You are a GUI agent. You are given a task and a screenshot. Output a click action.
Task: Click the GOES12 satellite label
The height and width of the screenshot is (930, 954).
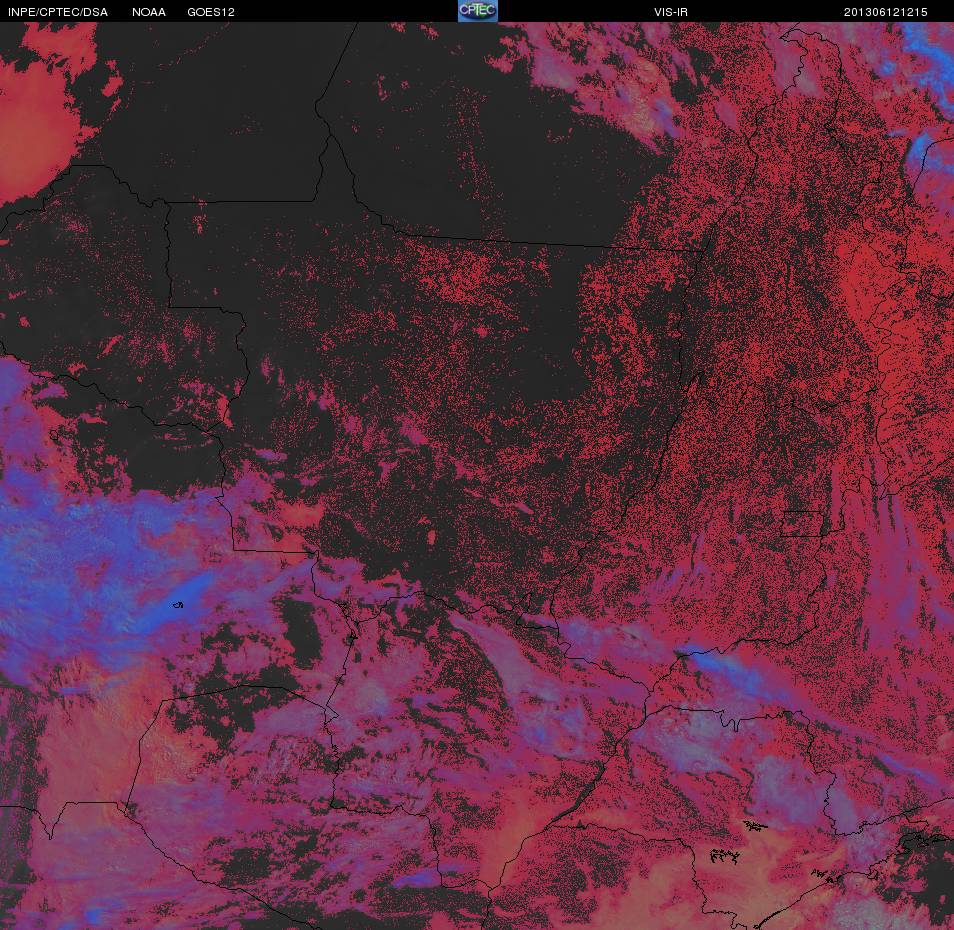(211, 12)
